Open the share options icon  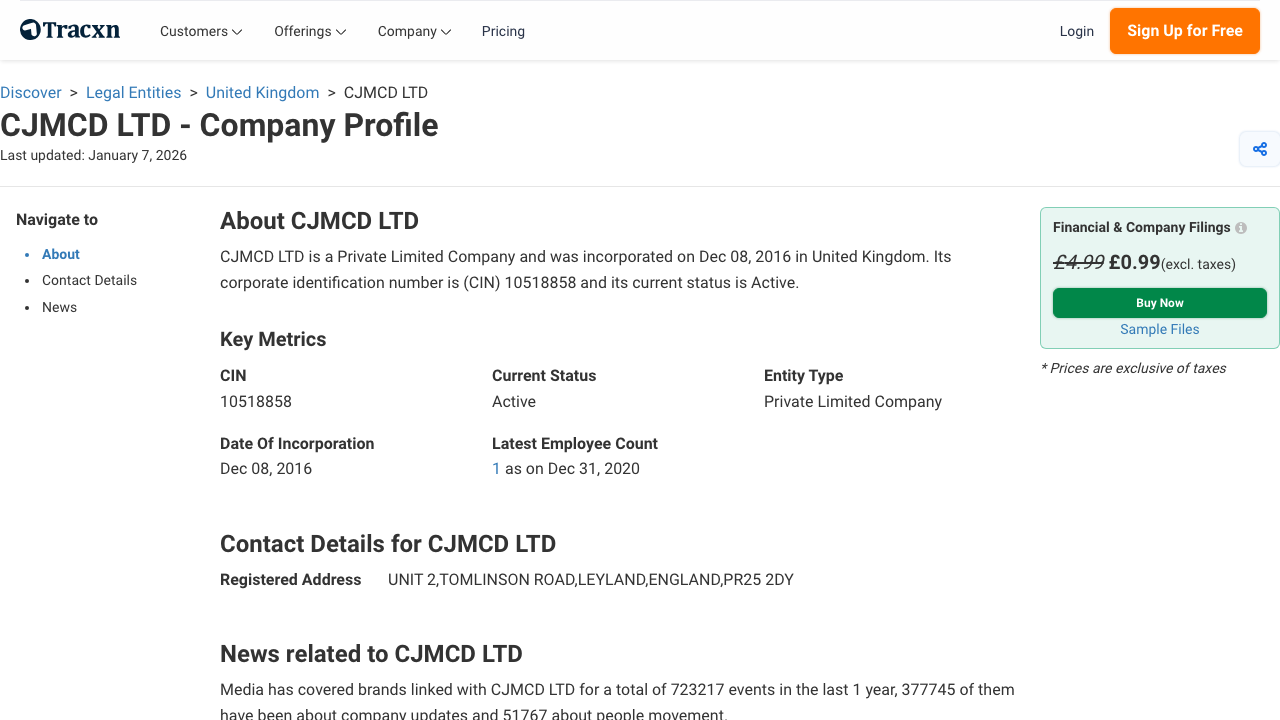[1259, 148]
